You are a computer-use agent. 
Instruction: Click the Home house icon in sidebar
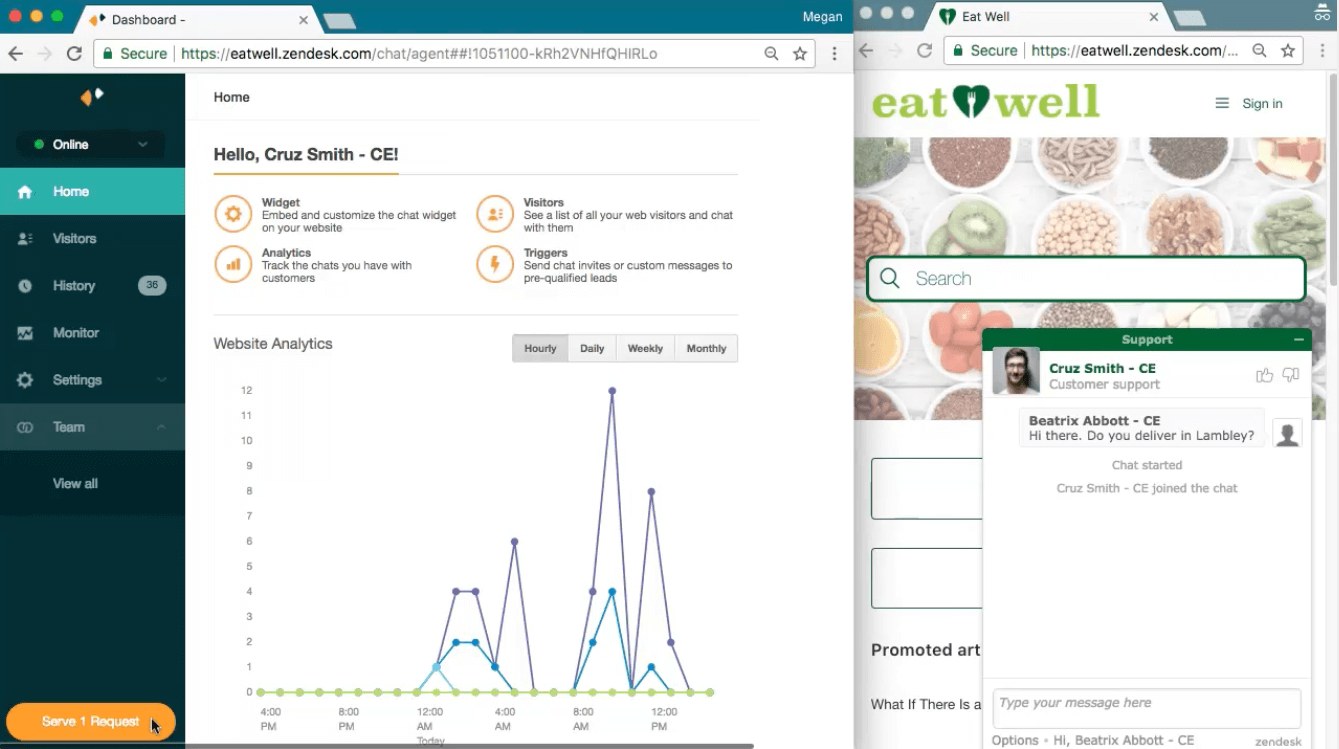point(25,192)
